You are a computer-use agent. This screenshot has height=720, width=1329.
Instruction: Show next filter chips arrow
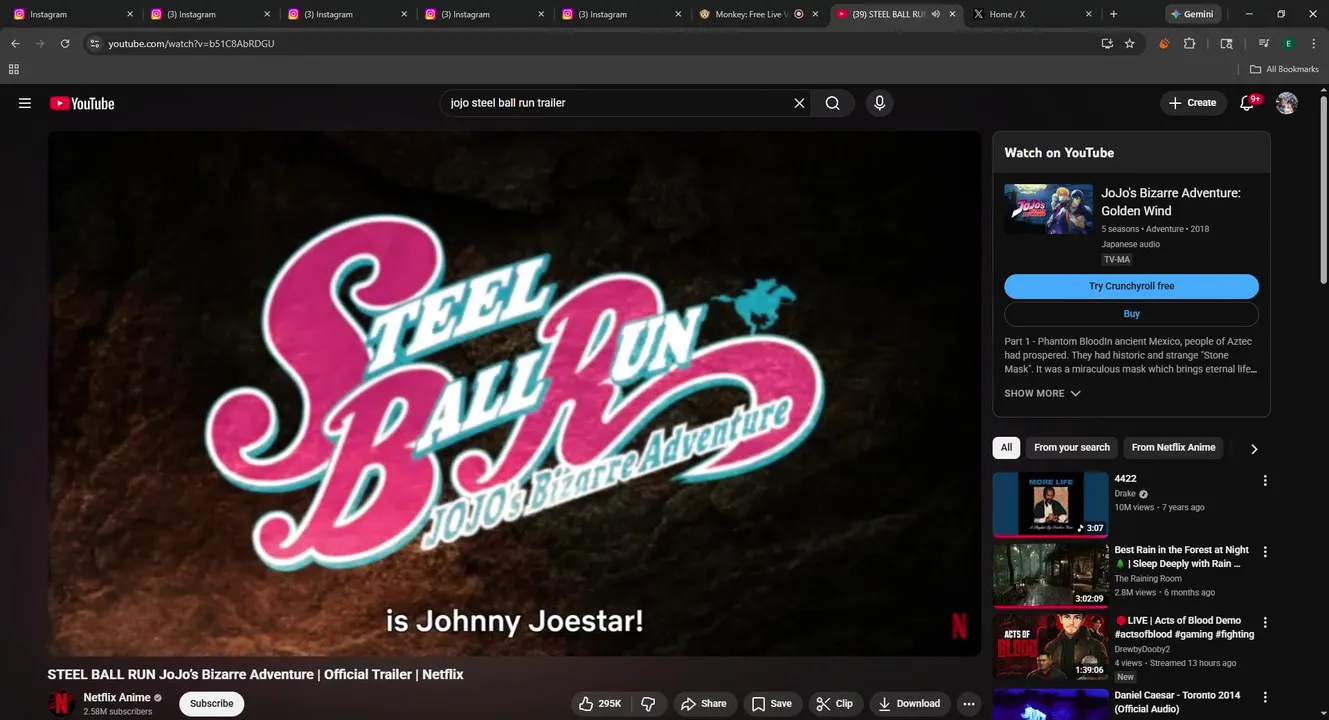click(x=1254, y=449)
